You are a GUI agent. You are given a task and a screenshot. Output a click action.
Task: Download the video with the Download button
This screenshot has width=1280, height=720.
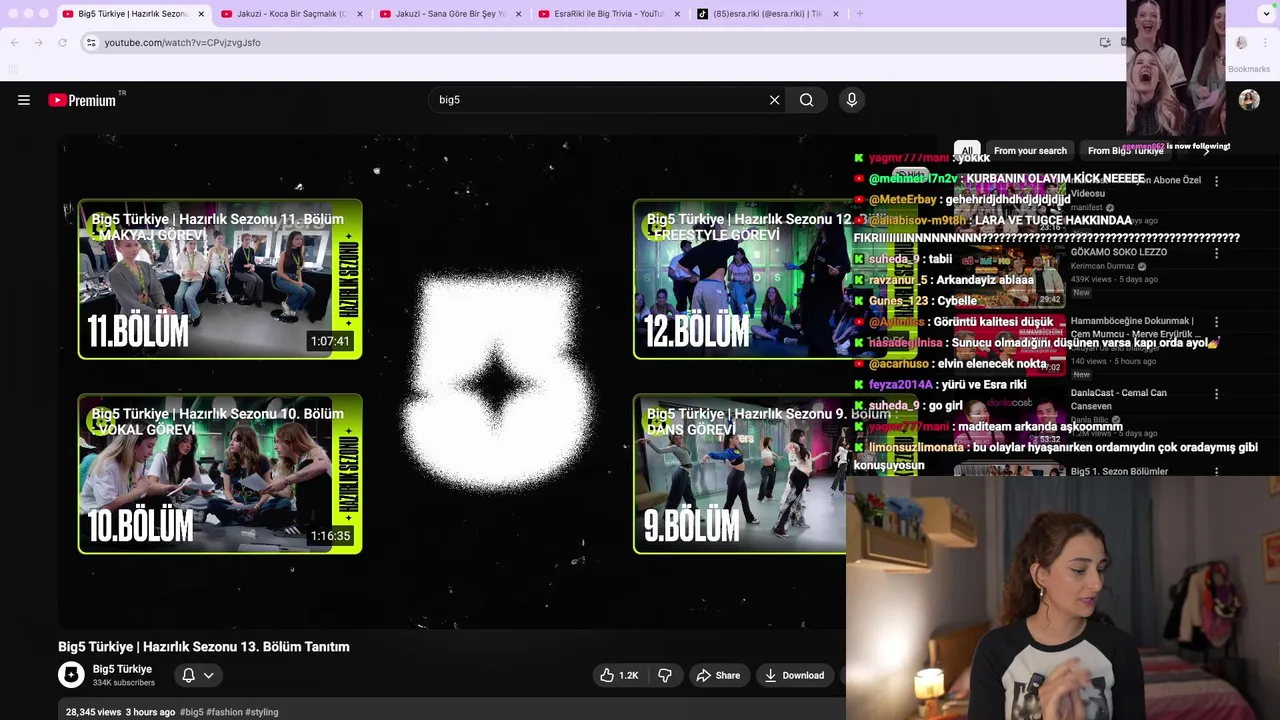click(x=794, y=675)
